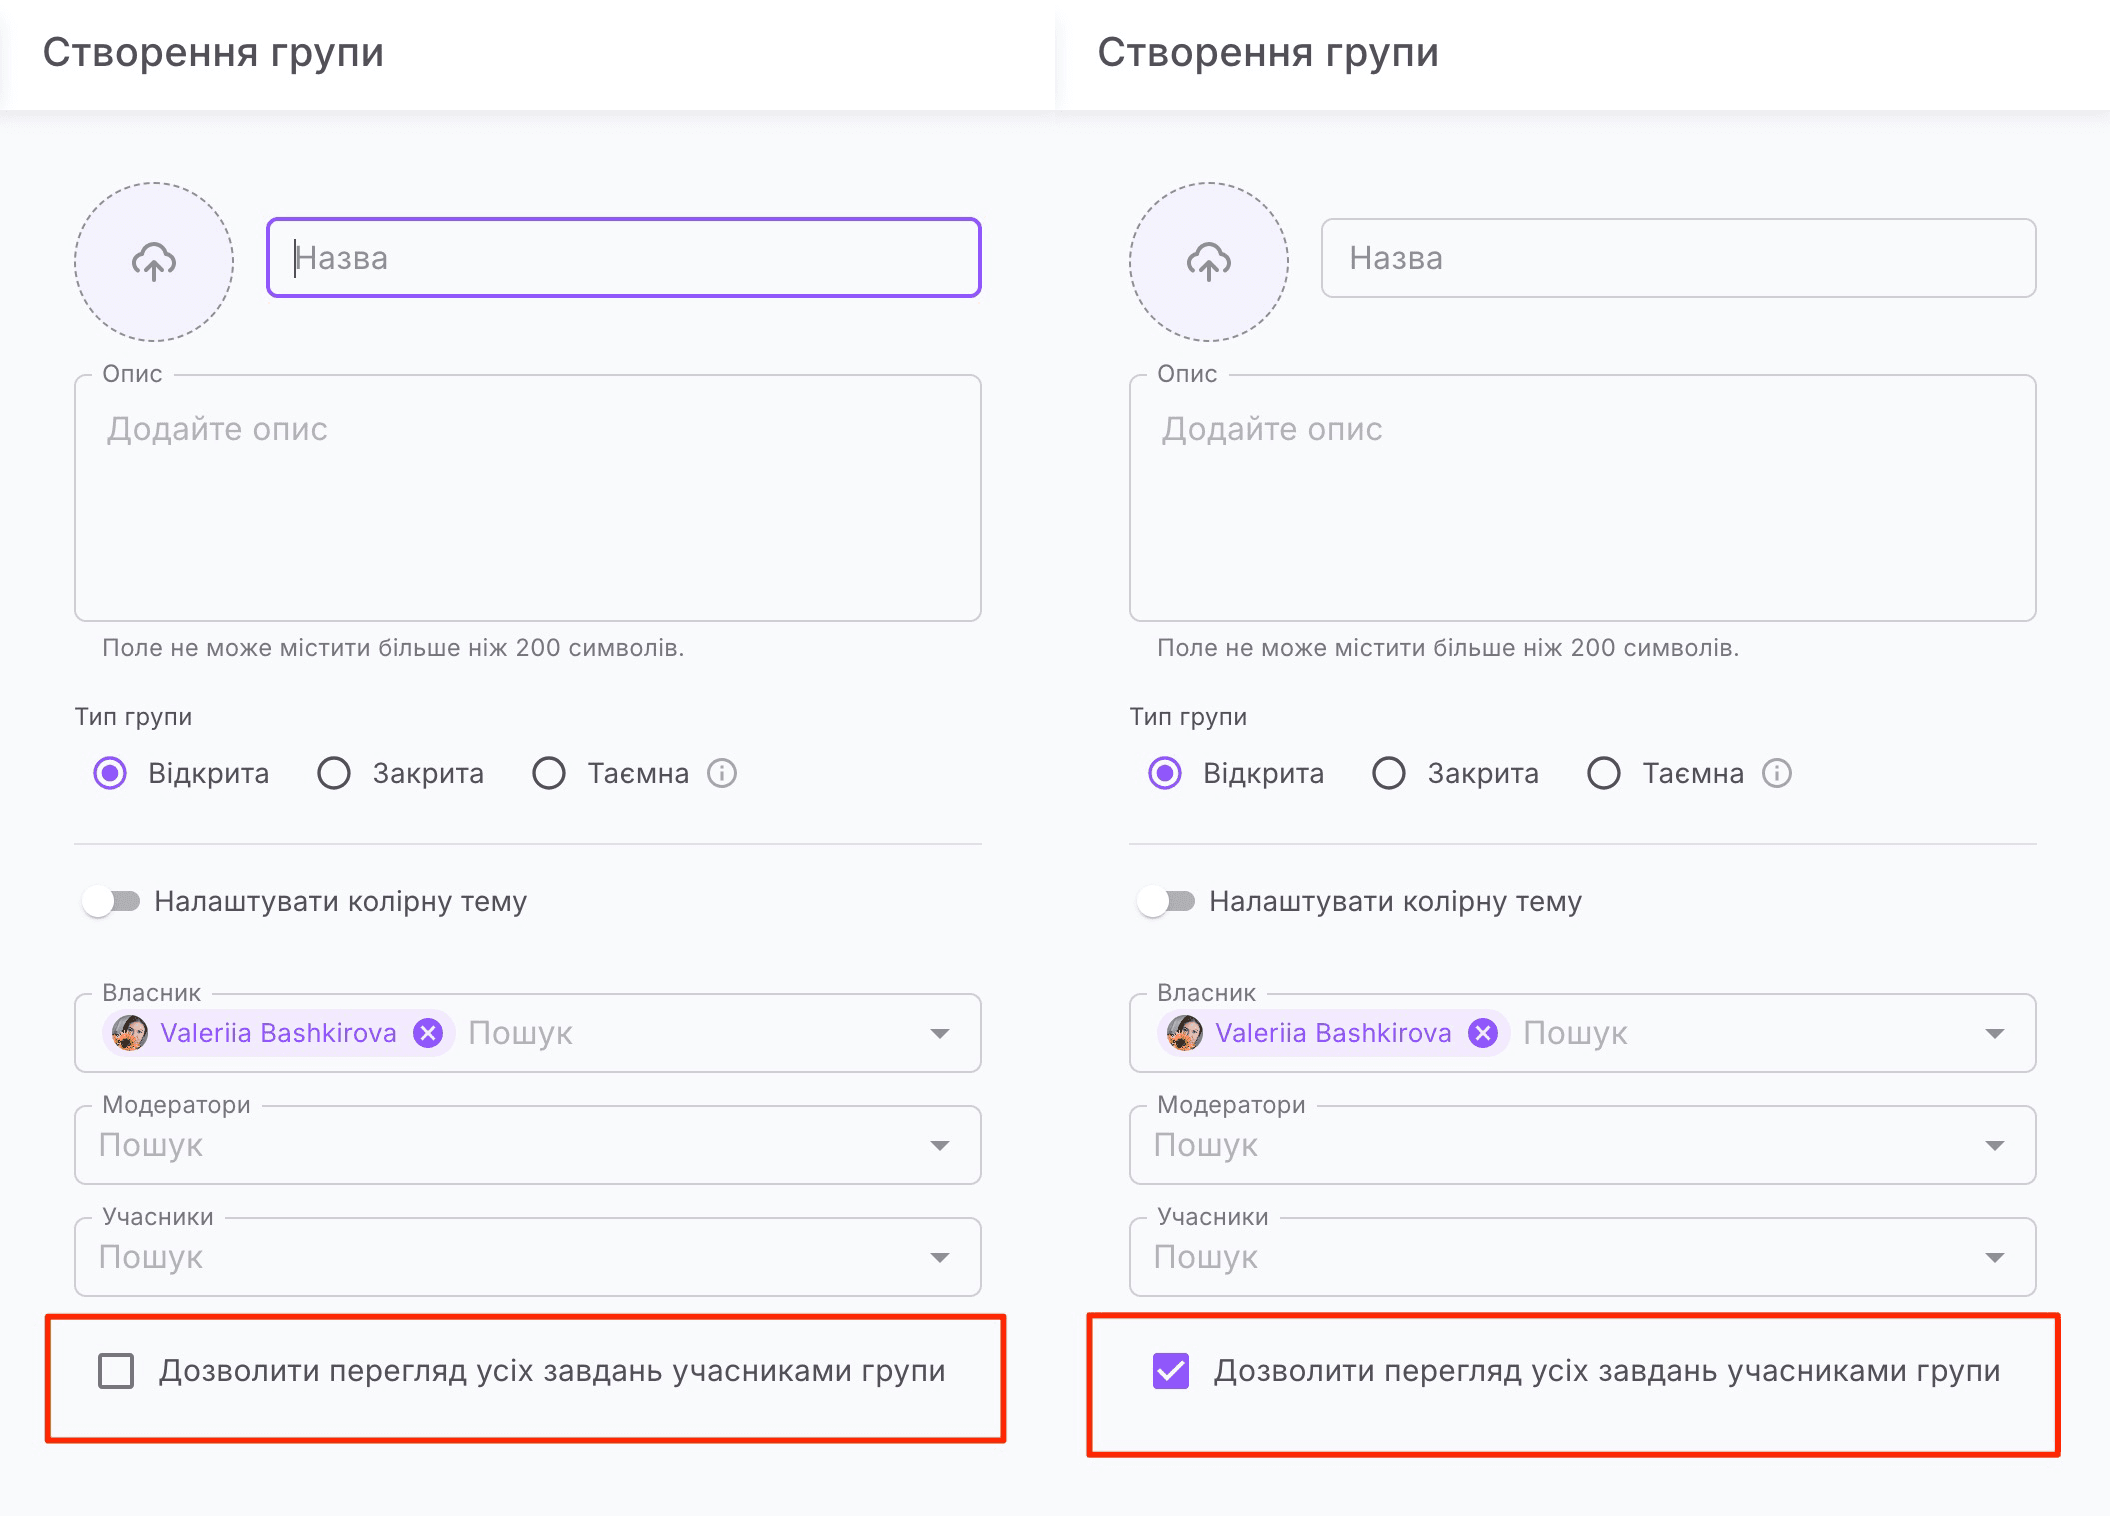The image size is (2110, 1516).
Task: Select Відкрита radio in right panel
Action: [x=1165, y=773]
